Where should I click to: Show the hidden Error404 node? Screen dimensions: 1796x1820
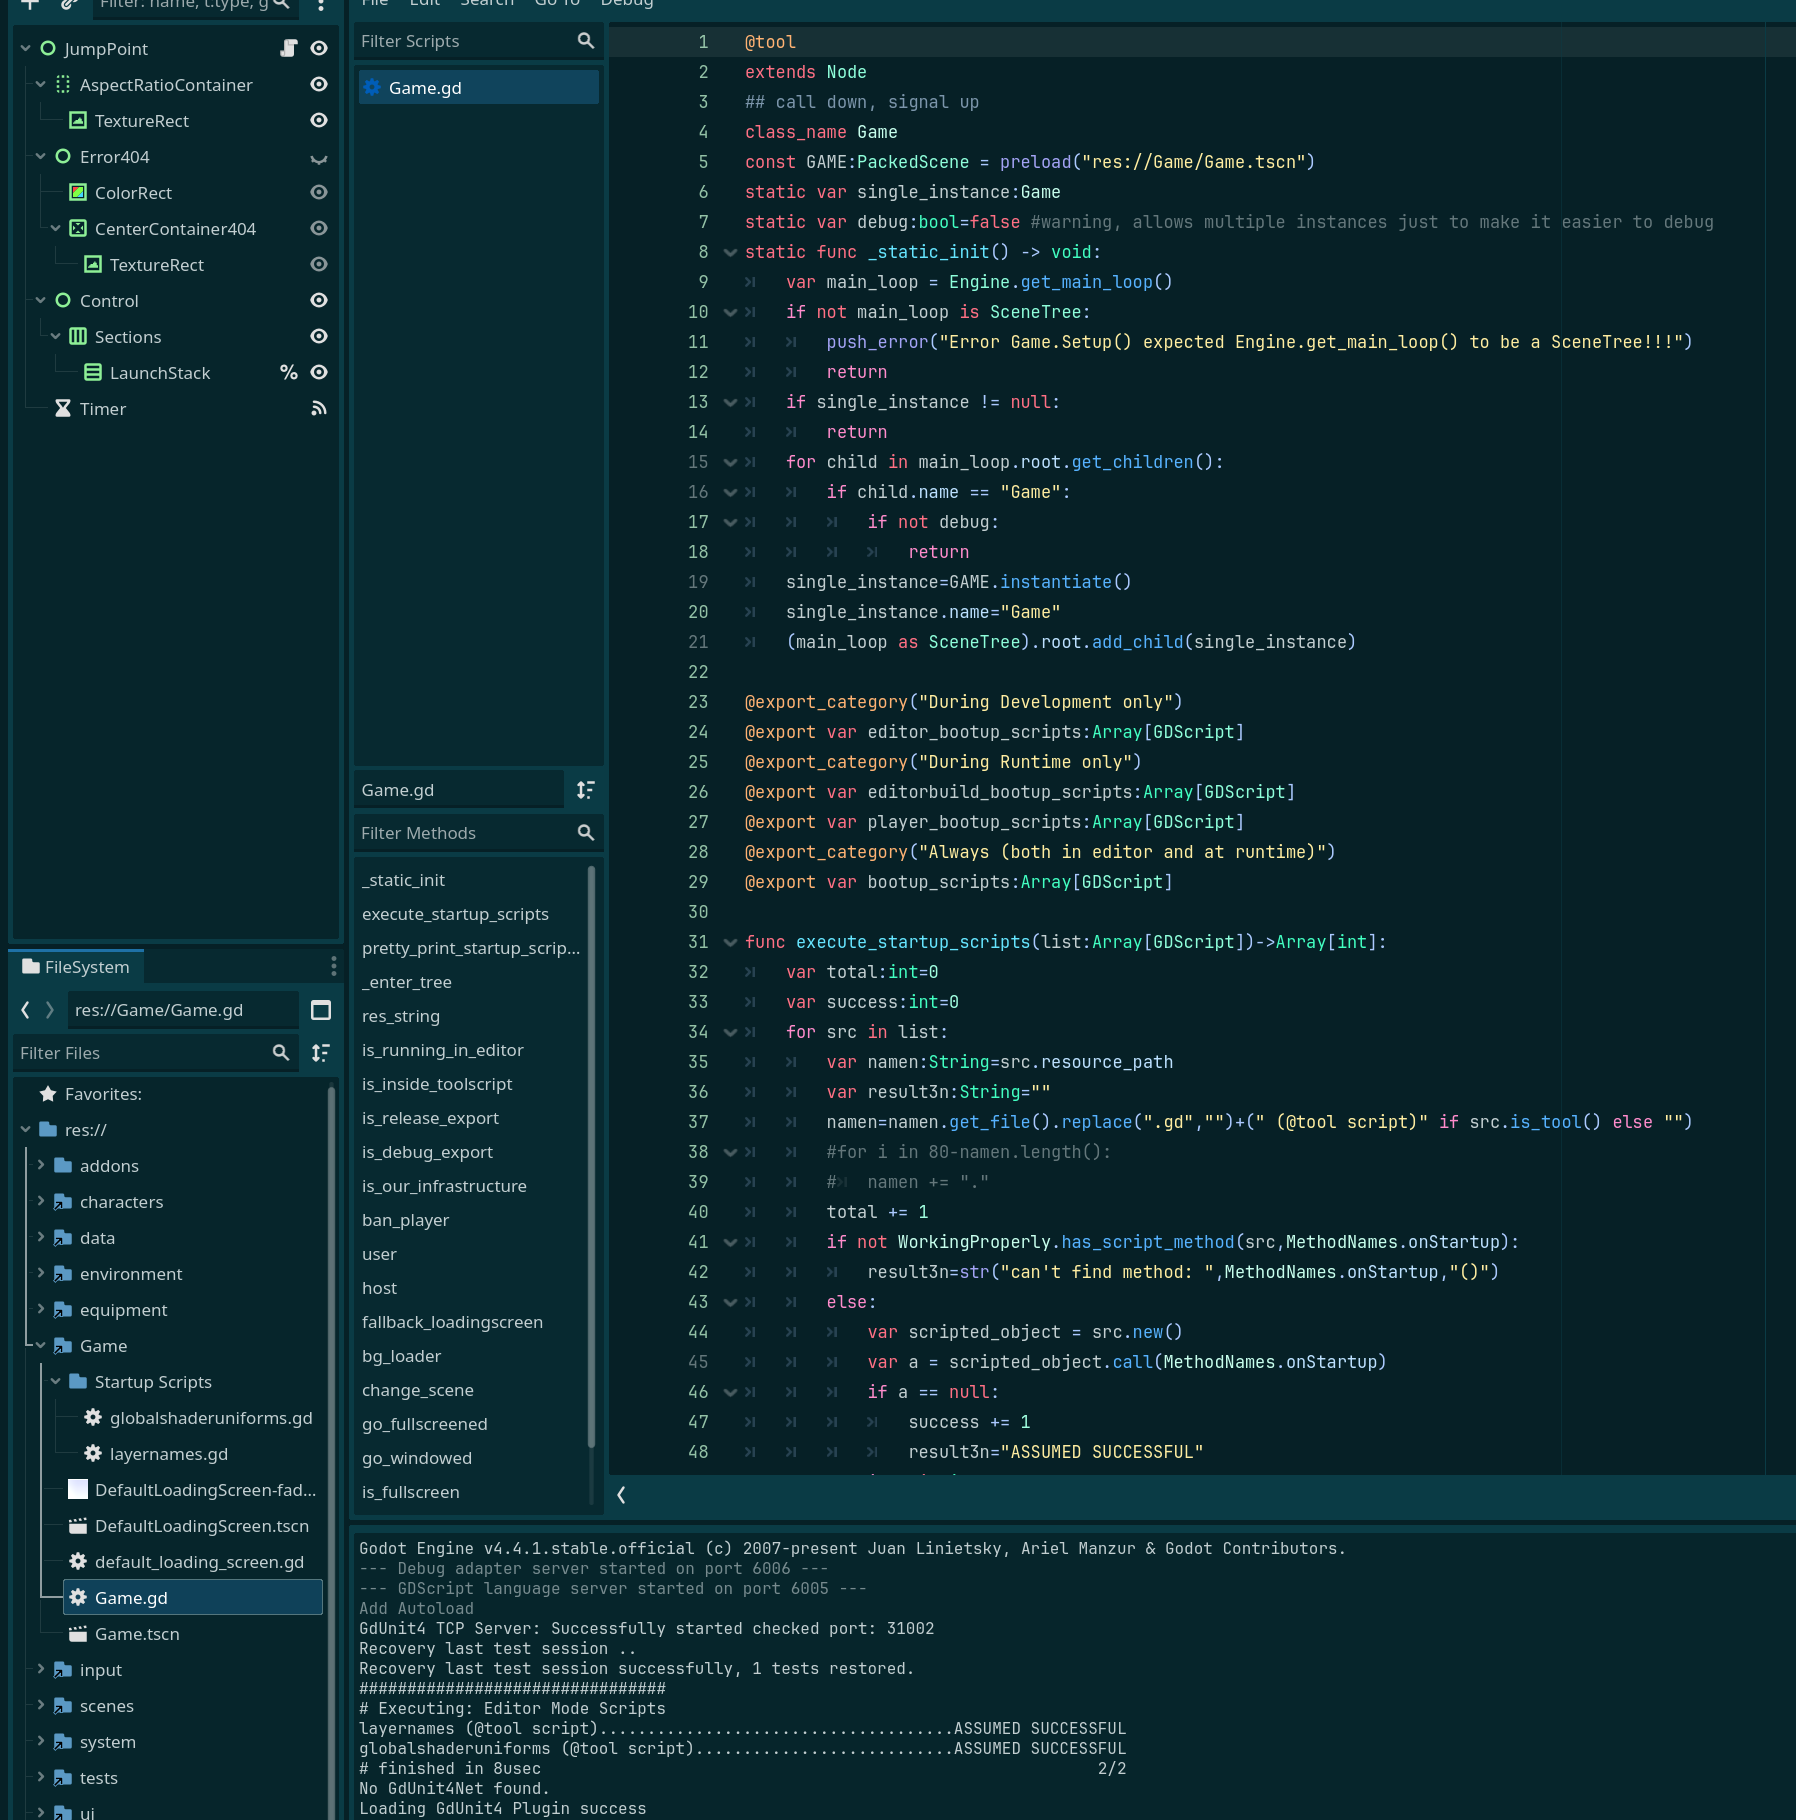(x=319, y=157)
